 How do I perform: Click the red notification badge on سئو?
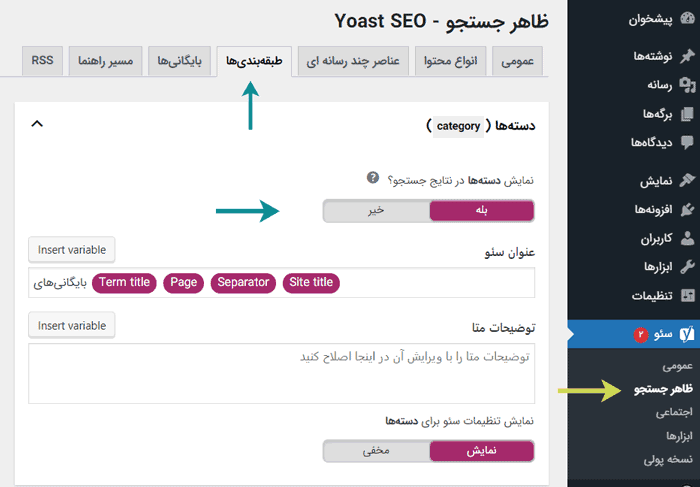641,334
